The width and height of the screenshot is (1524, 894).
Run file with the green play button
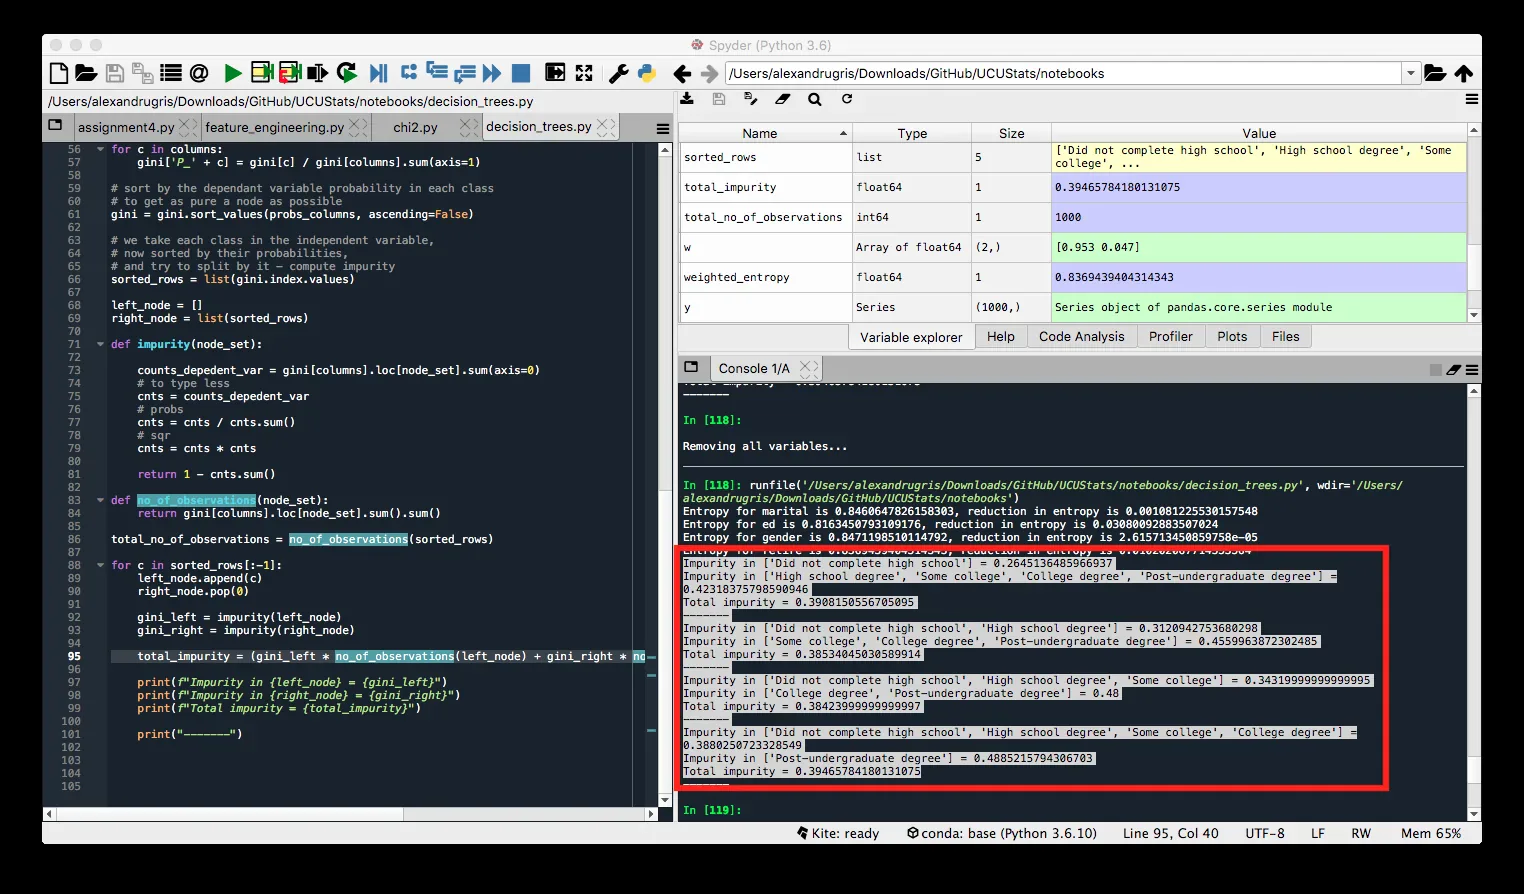click(x=233, y=73)
